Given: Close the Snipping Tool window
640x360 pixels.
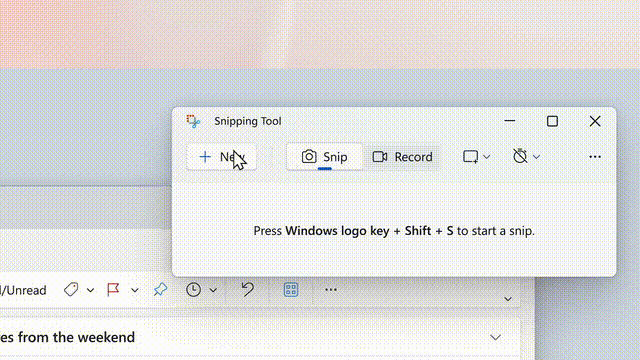Looking at the screenshot, I should pyautogui.click(x=595, y=121).
